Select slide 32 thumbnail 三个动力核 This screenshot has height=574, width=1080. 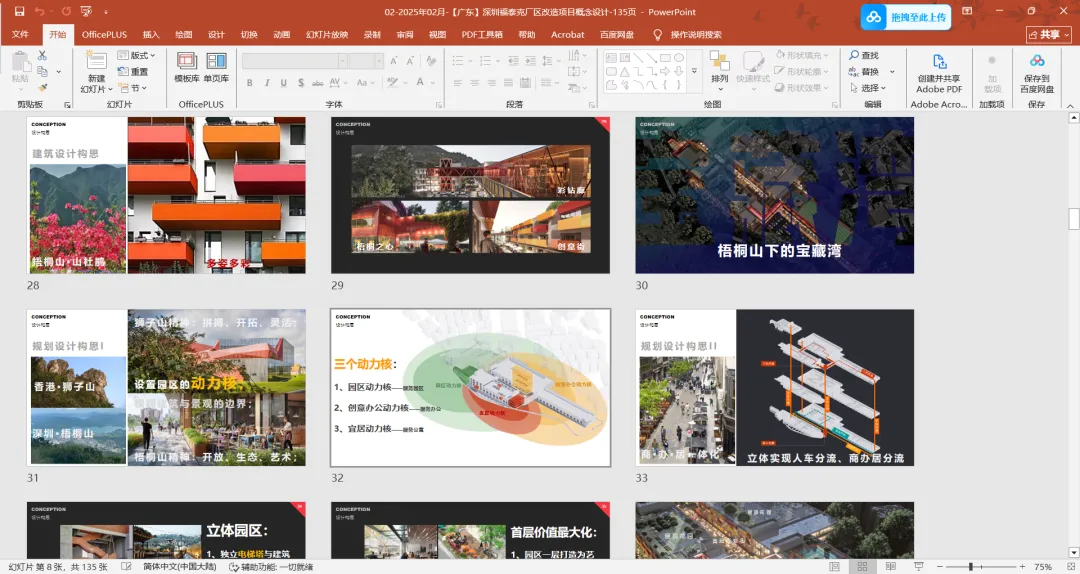(470, 387)
